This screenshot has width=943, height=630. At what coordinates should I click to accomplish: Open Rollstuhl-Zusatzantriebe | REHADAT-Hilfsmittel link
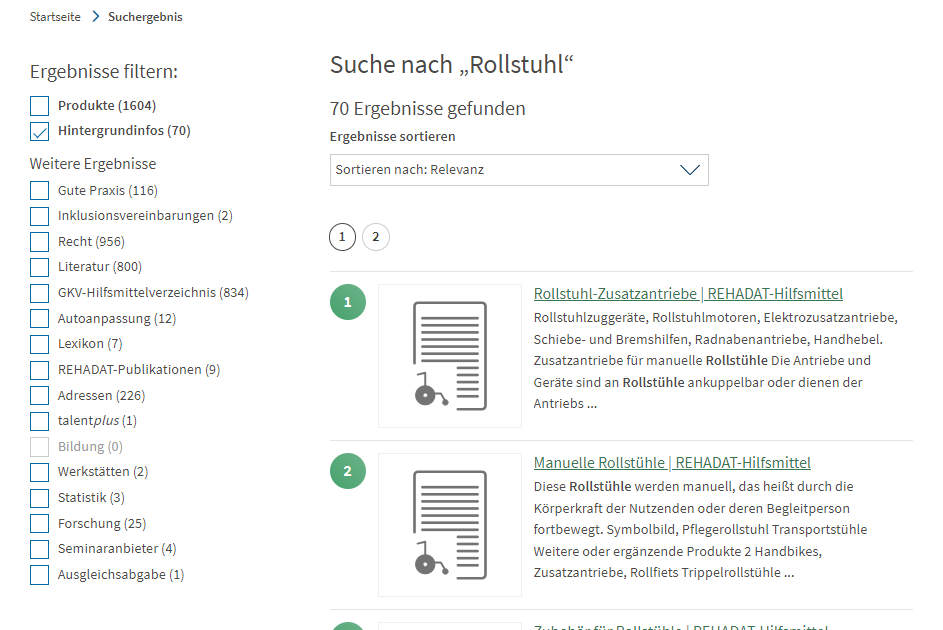point(688,294)
